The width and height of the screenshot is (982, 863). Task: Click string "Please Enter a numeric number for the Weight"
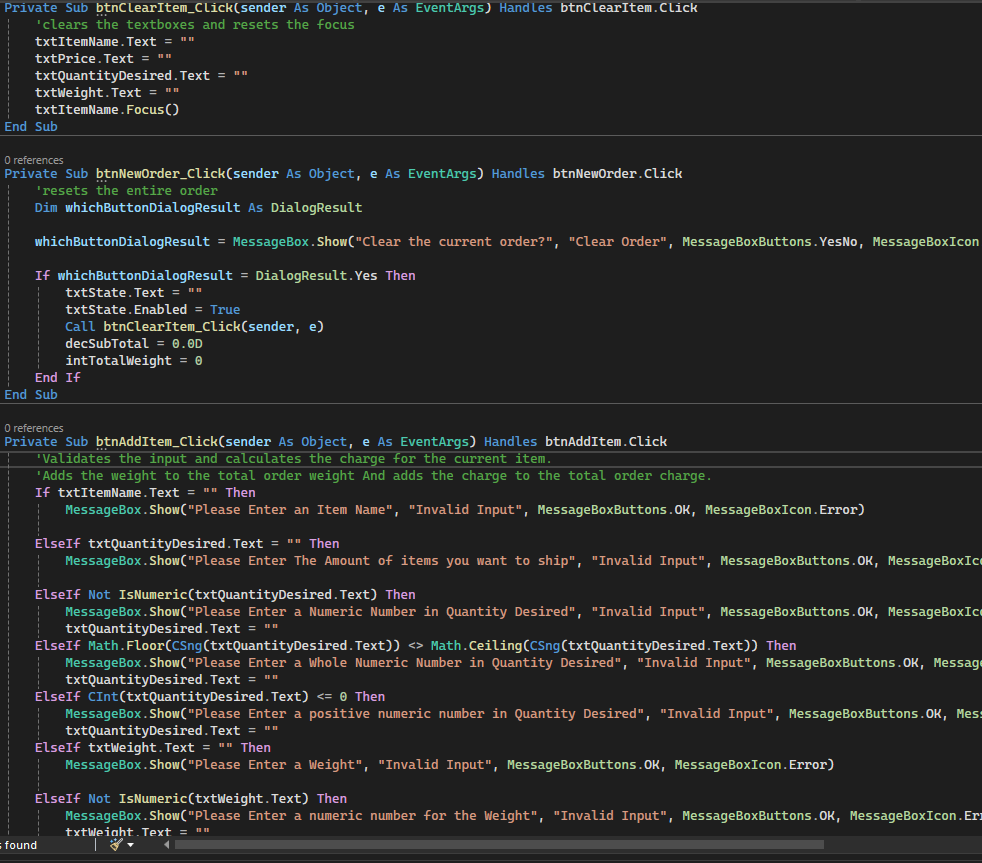363,816
